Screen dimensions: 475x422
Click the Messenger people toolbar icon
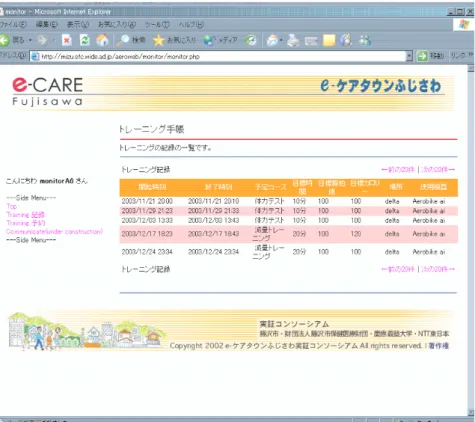click(365, 41)
